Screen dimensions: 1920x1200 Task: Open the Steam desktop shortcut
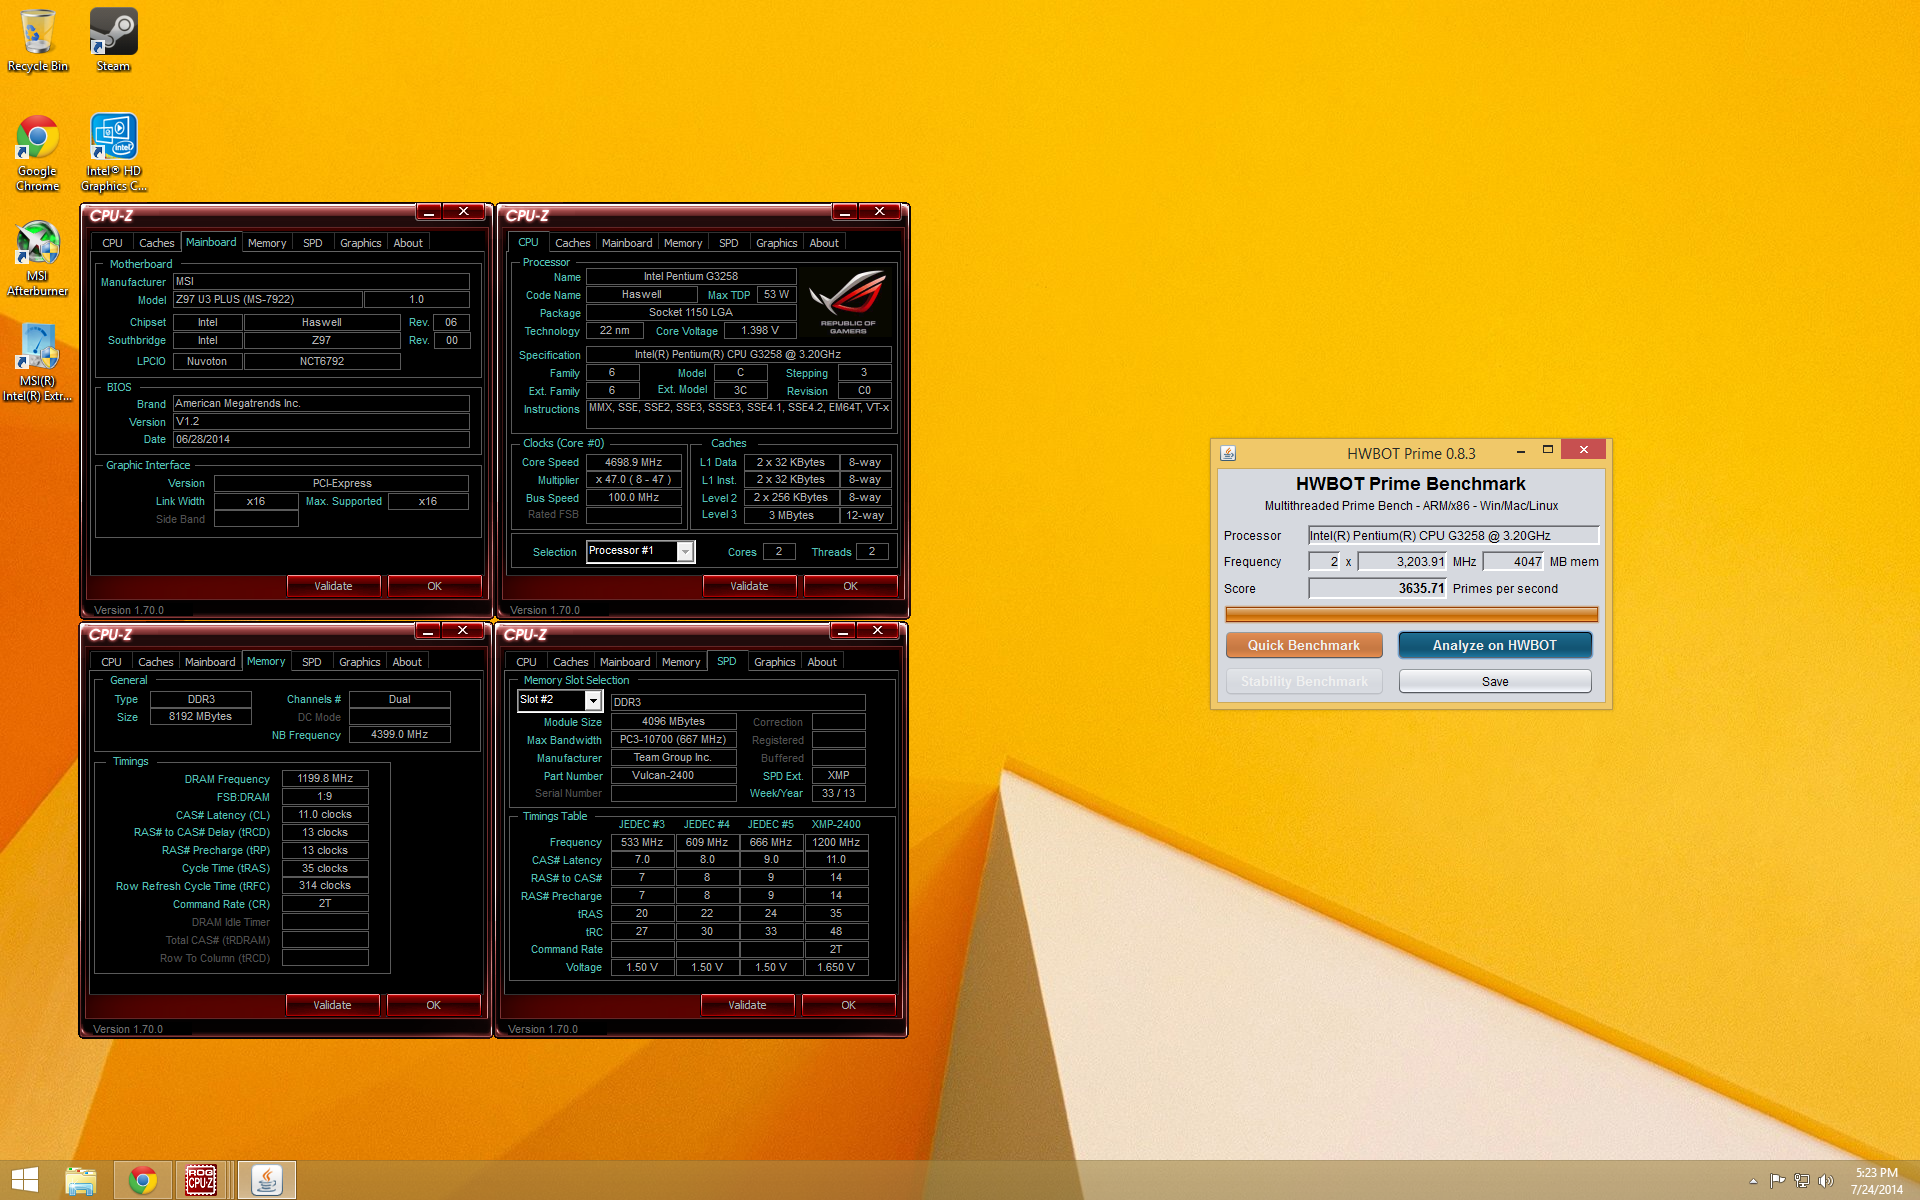click(113, 40)
